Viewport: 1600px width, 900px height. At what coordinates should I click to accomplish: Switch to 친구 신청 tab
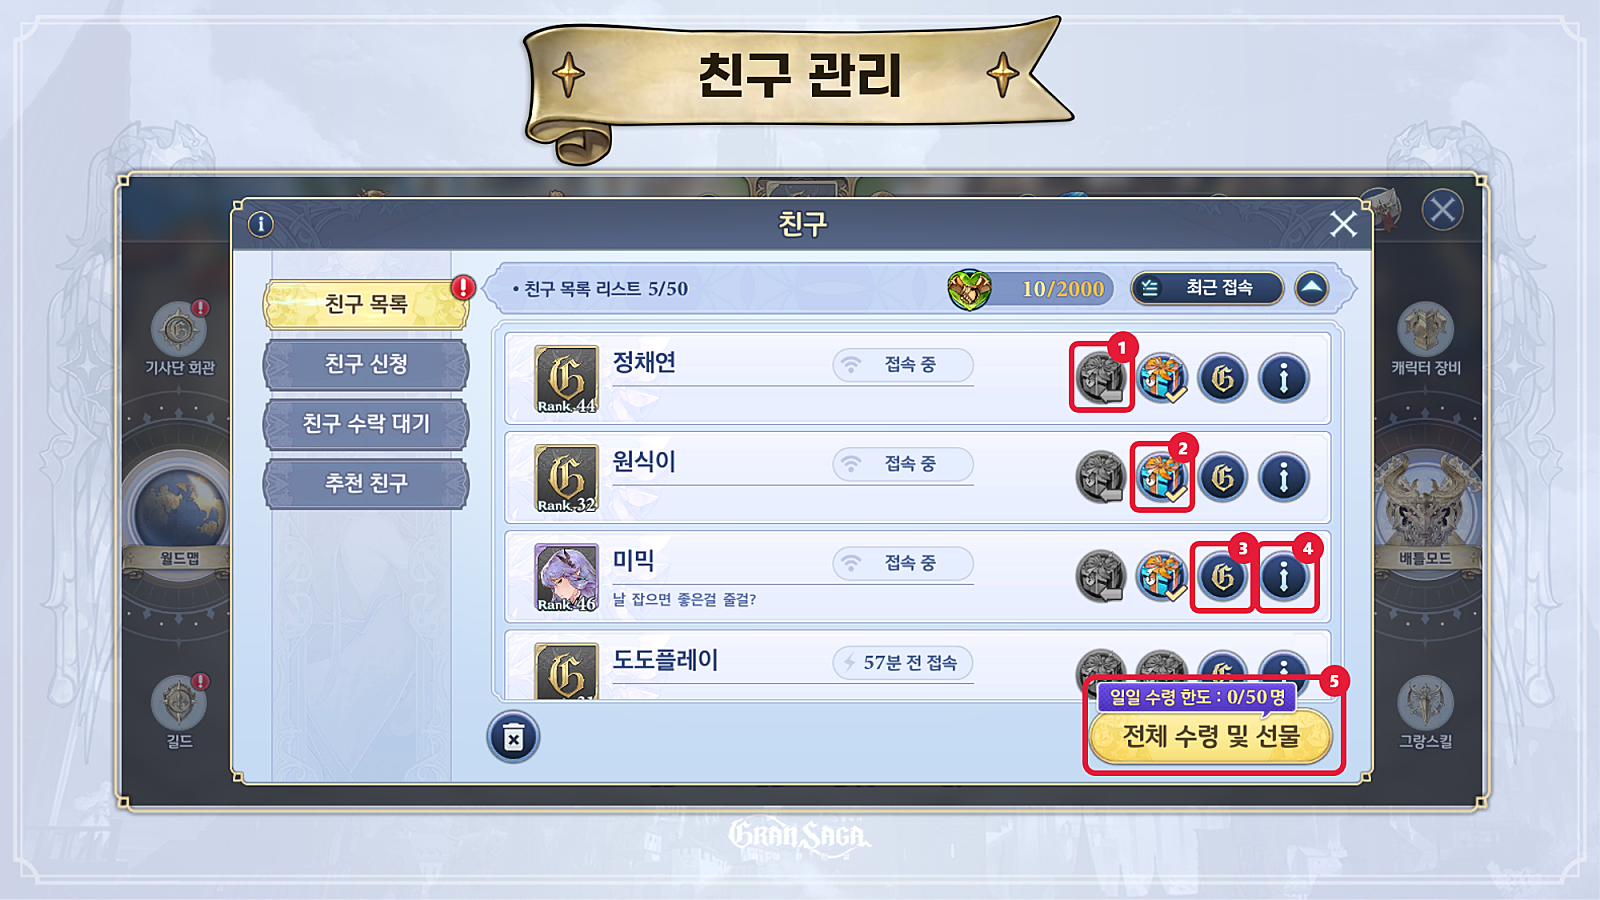(x=366, y=364)
